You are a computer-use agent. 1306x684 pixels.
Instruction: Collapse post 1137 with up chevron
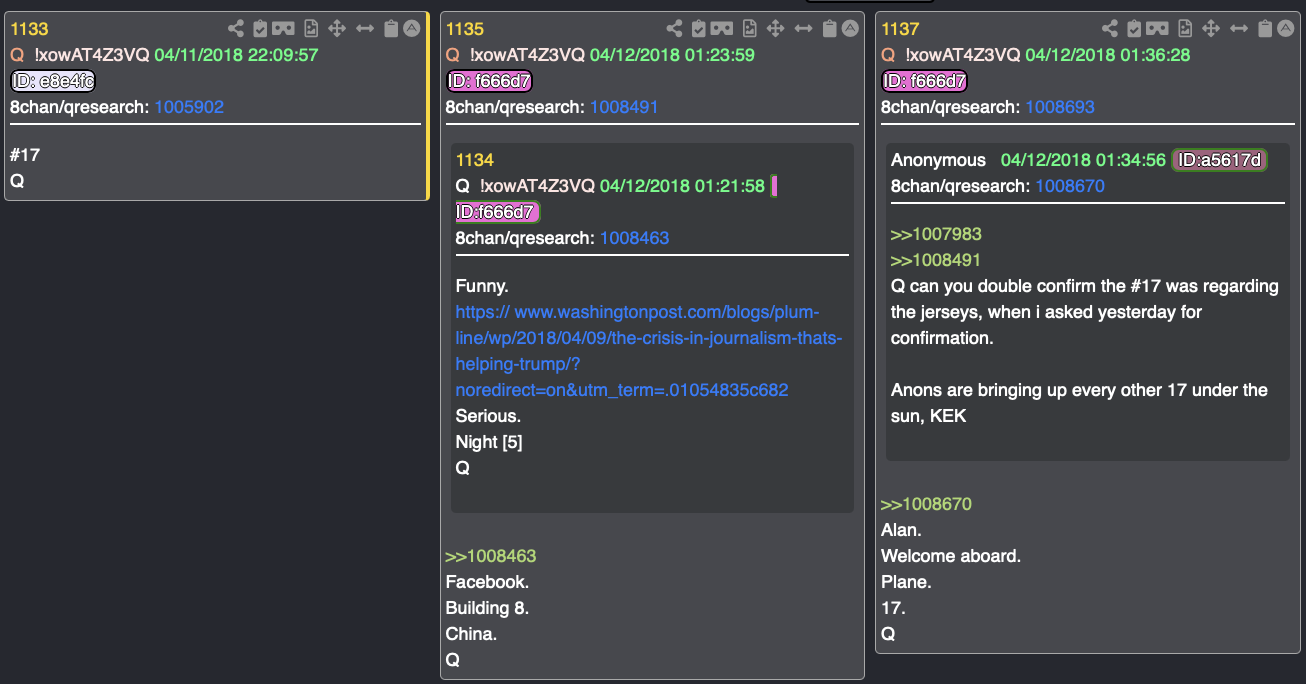tap(1286, 29)
